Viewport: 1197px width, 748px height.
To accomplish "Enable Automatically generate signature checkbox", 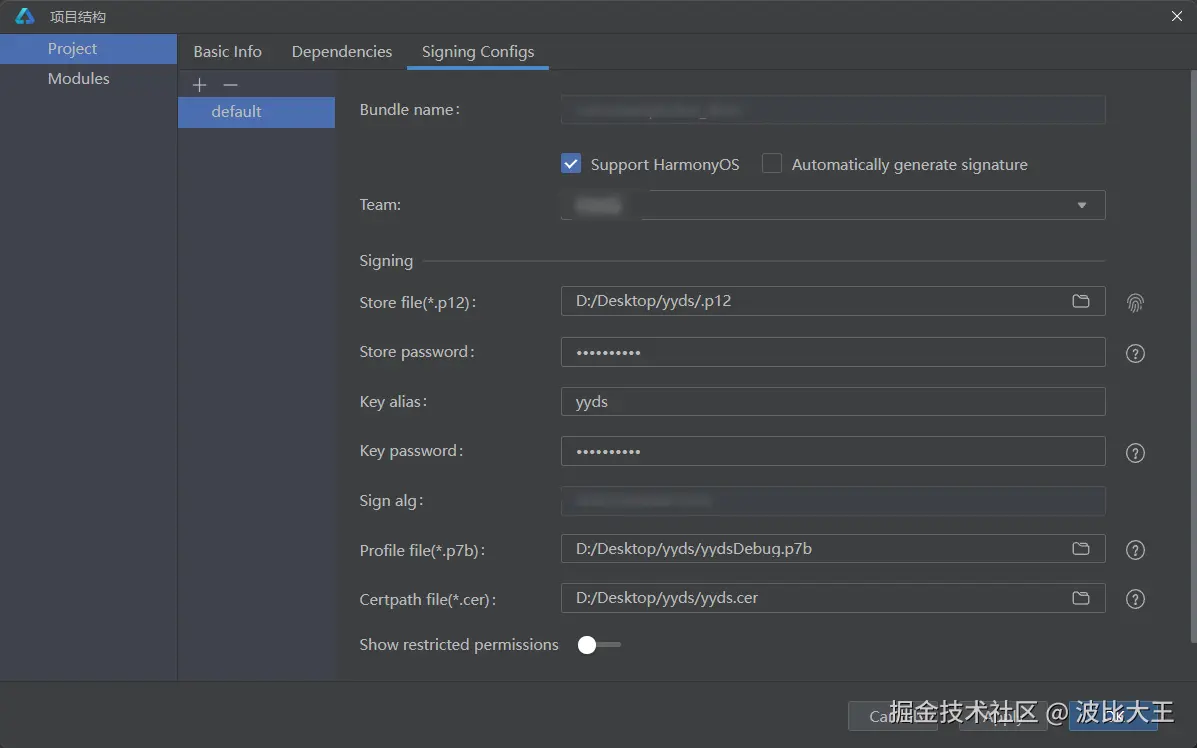I will tap(772, 164).
